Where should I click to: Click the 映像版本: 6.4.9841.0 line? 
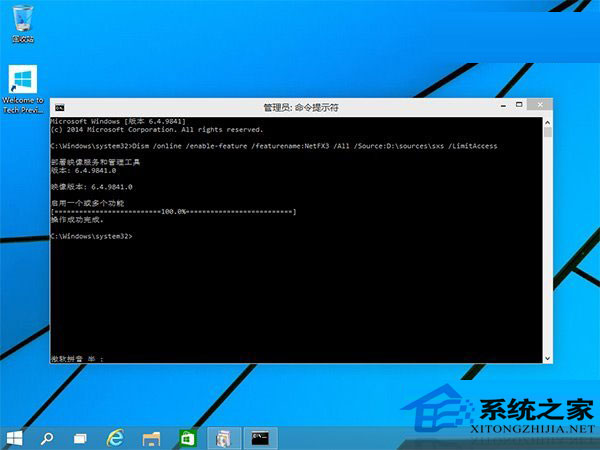coord(91,187)
